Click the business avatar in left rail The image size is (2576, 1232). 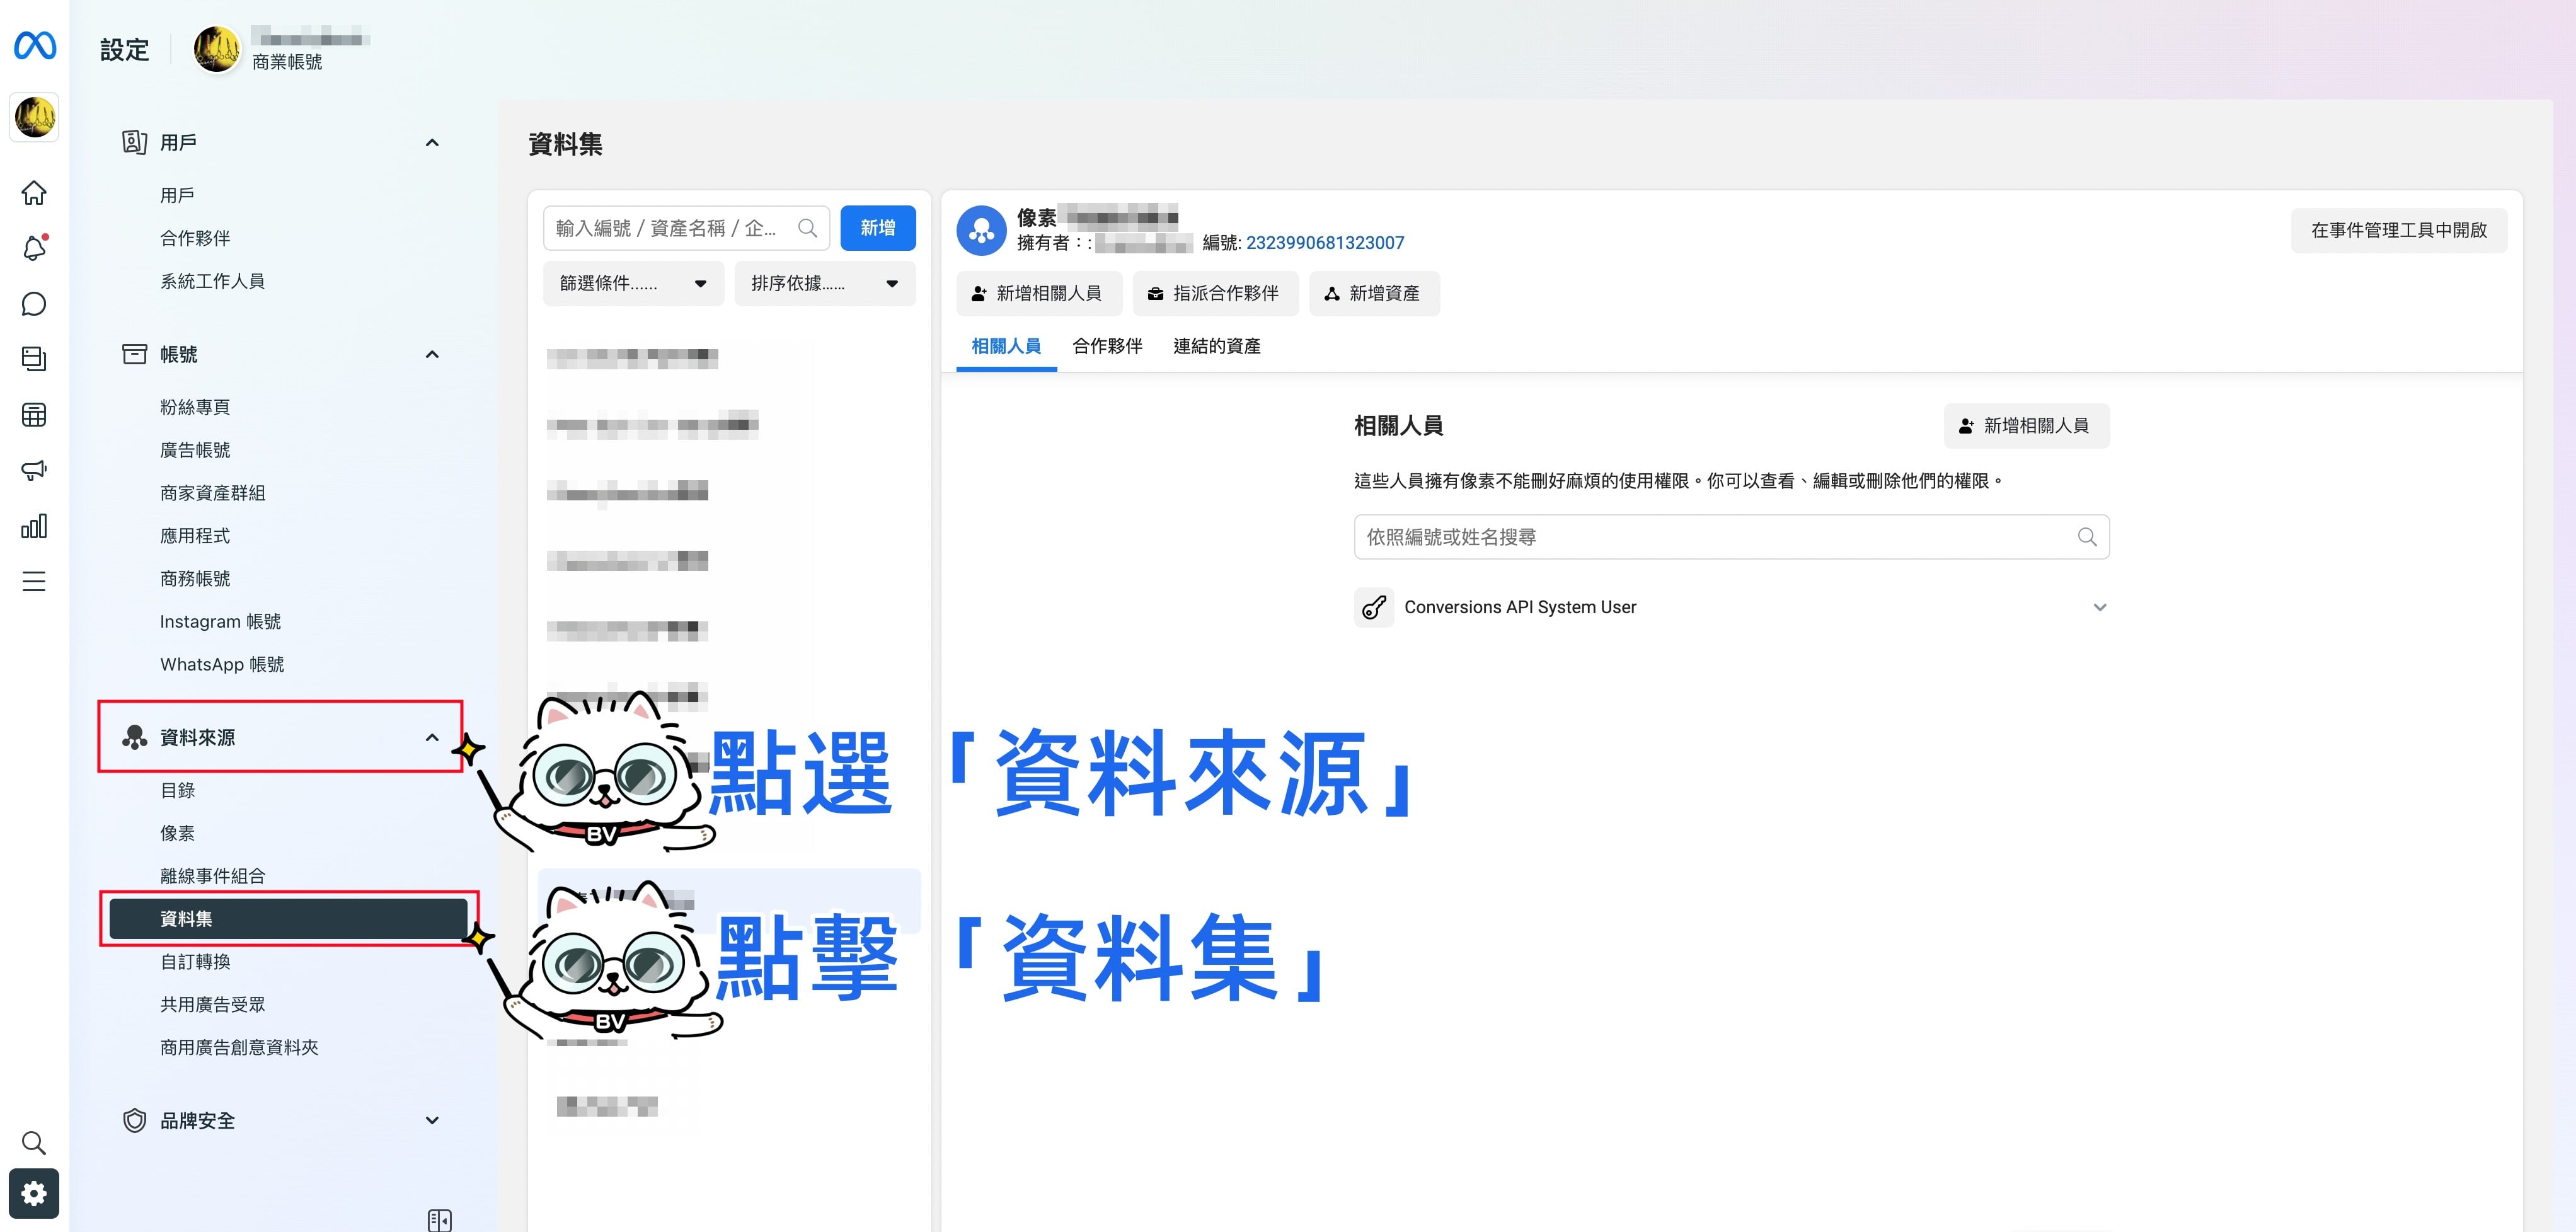pyautogui.click(x=34, y=117)
